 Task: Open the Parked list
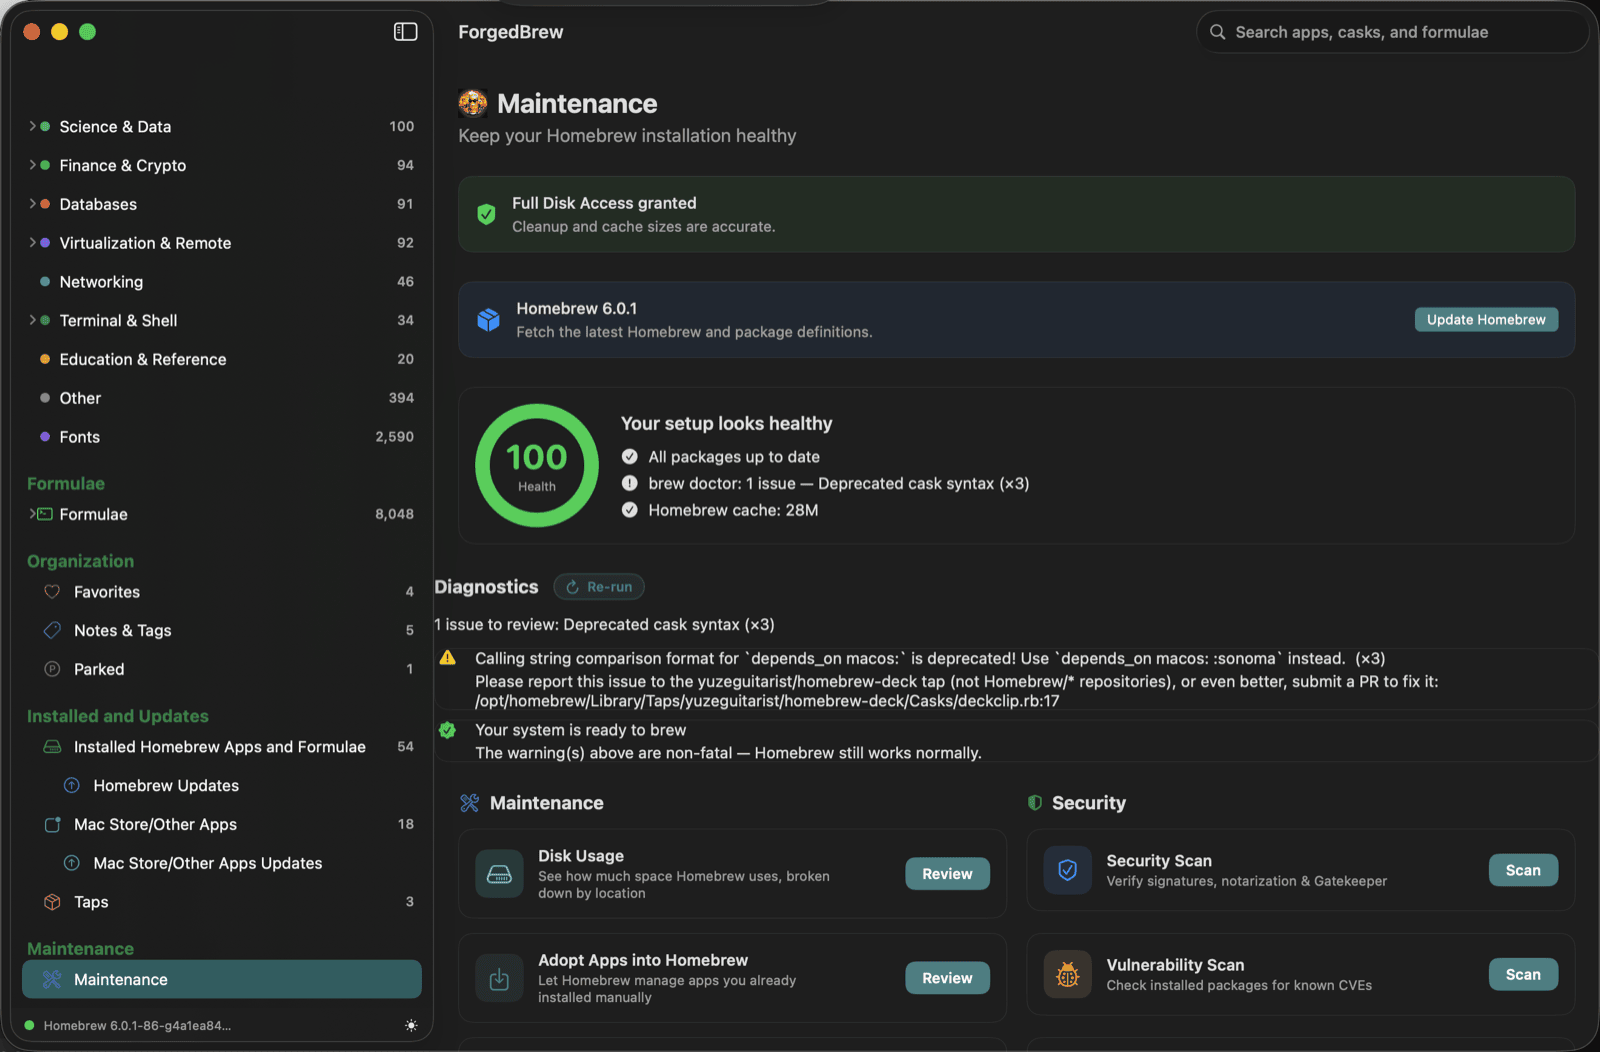pos(222,669)
